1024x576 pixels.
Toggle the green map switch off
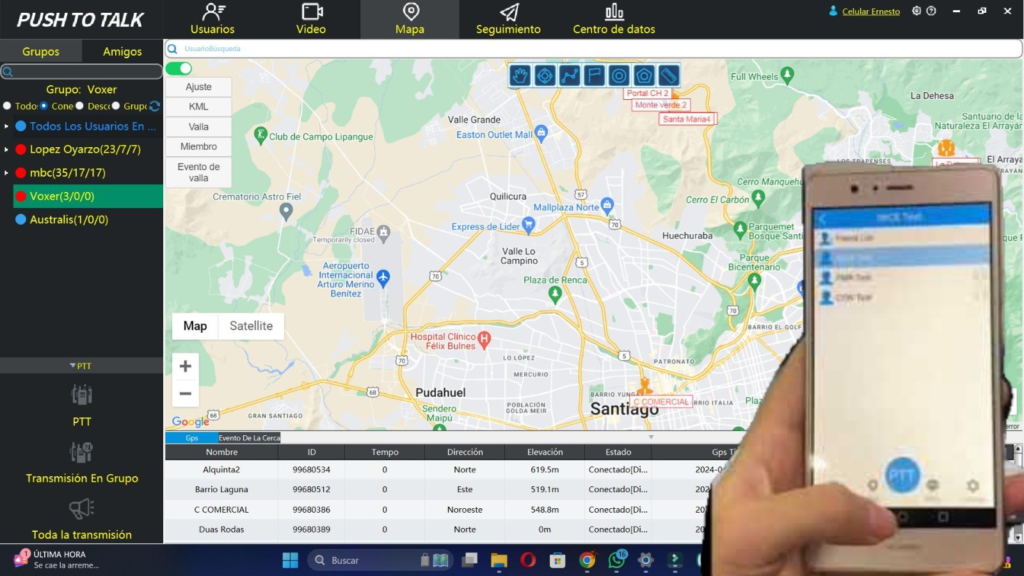(179, 69)
